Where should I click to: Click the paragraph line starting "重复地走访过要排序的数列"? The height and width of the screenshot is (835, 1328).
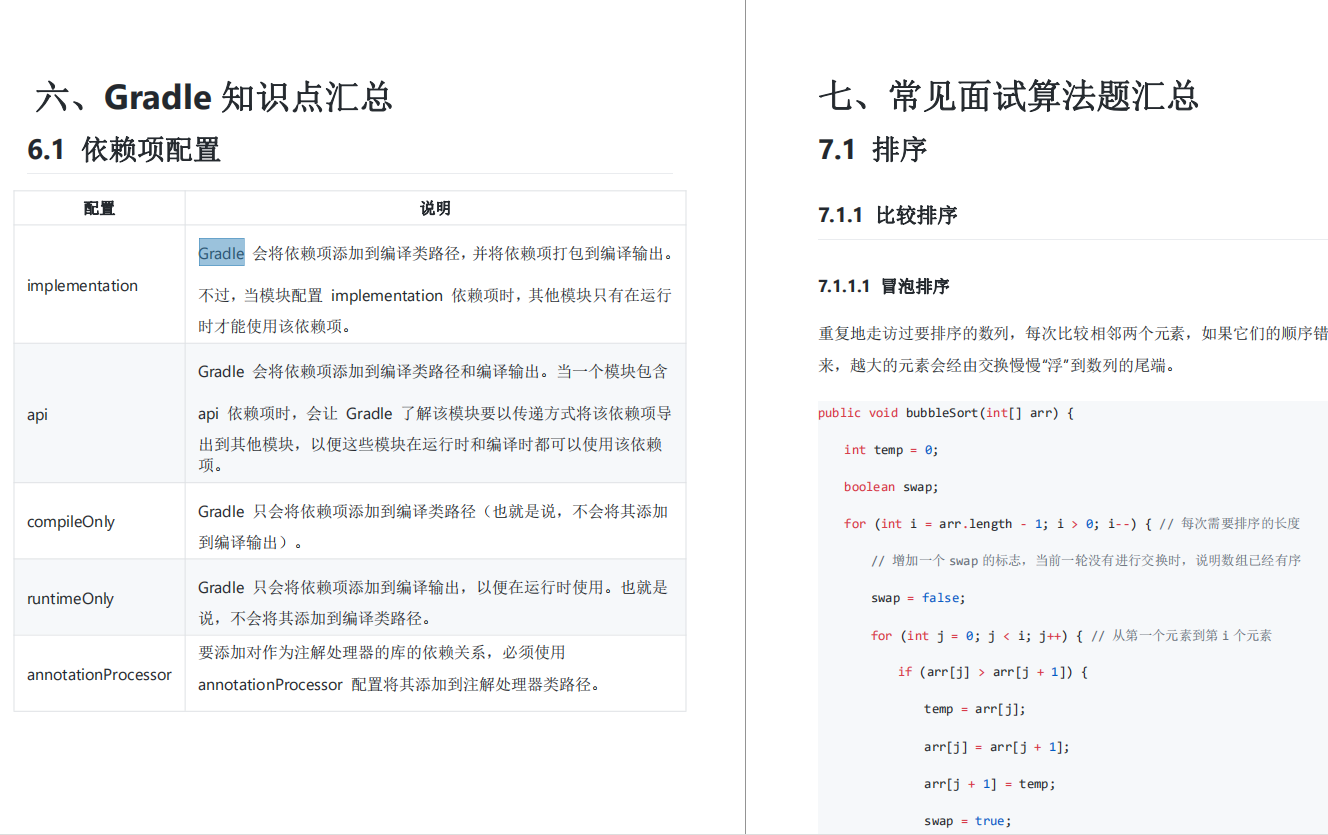click(x=1073, y=333)
